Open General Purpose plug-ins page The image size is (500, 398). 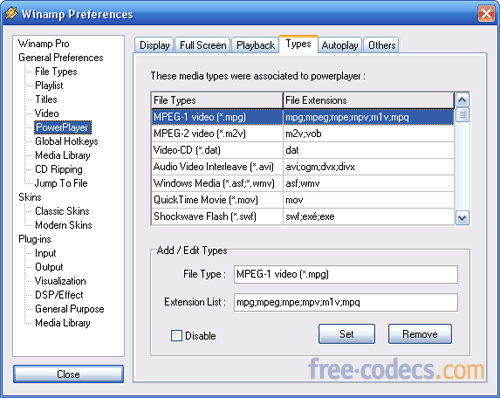[x=69, y=309]
